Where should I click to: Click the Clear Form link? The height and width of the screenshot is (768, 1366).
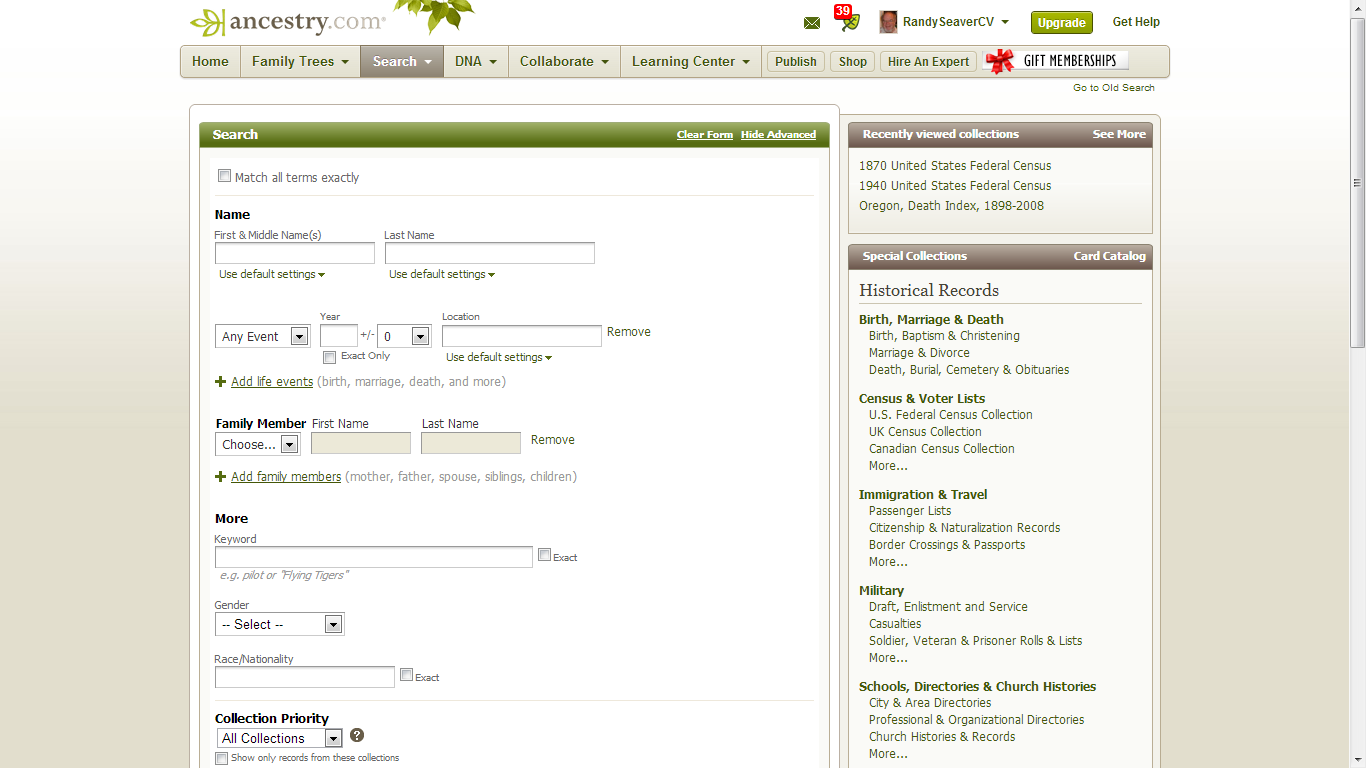click(x=704, y=134)
